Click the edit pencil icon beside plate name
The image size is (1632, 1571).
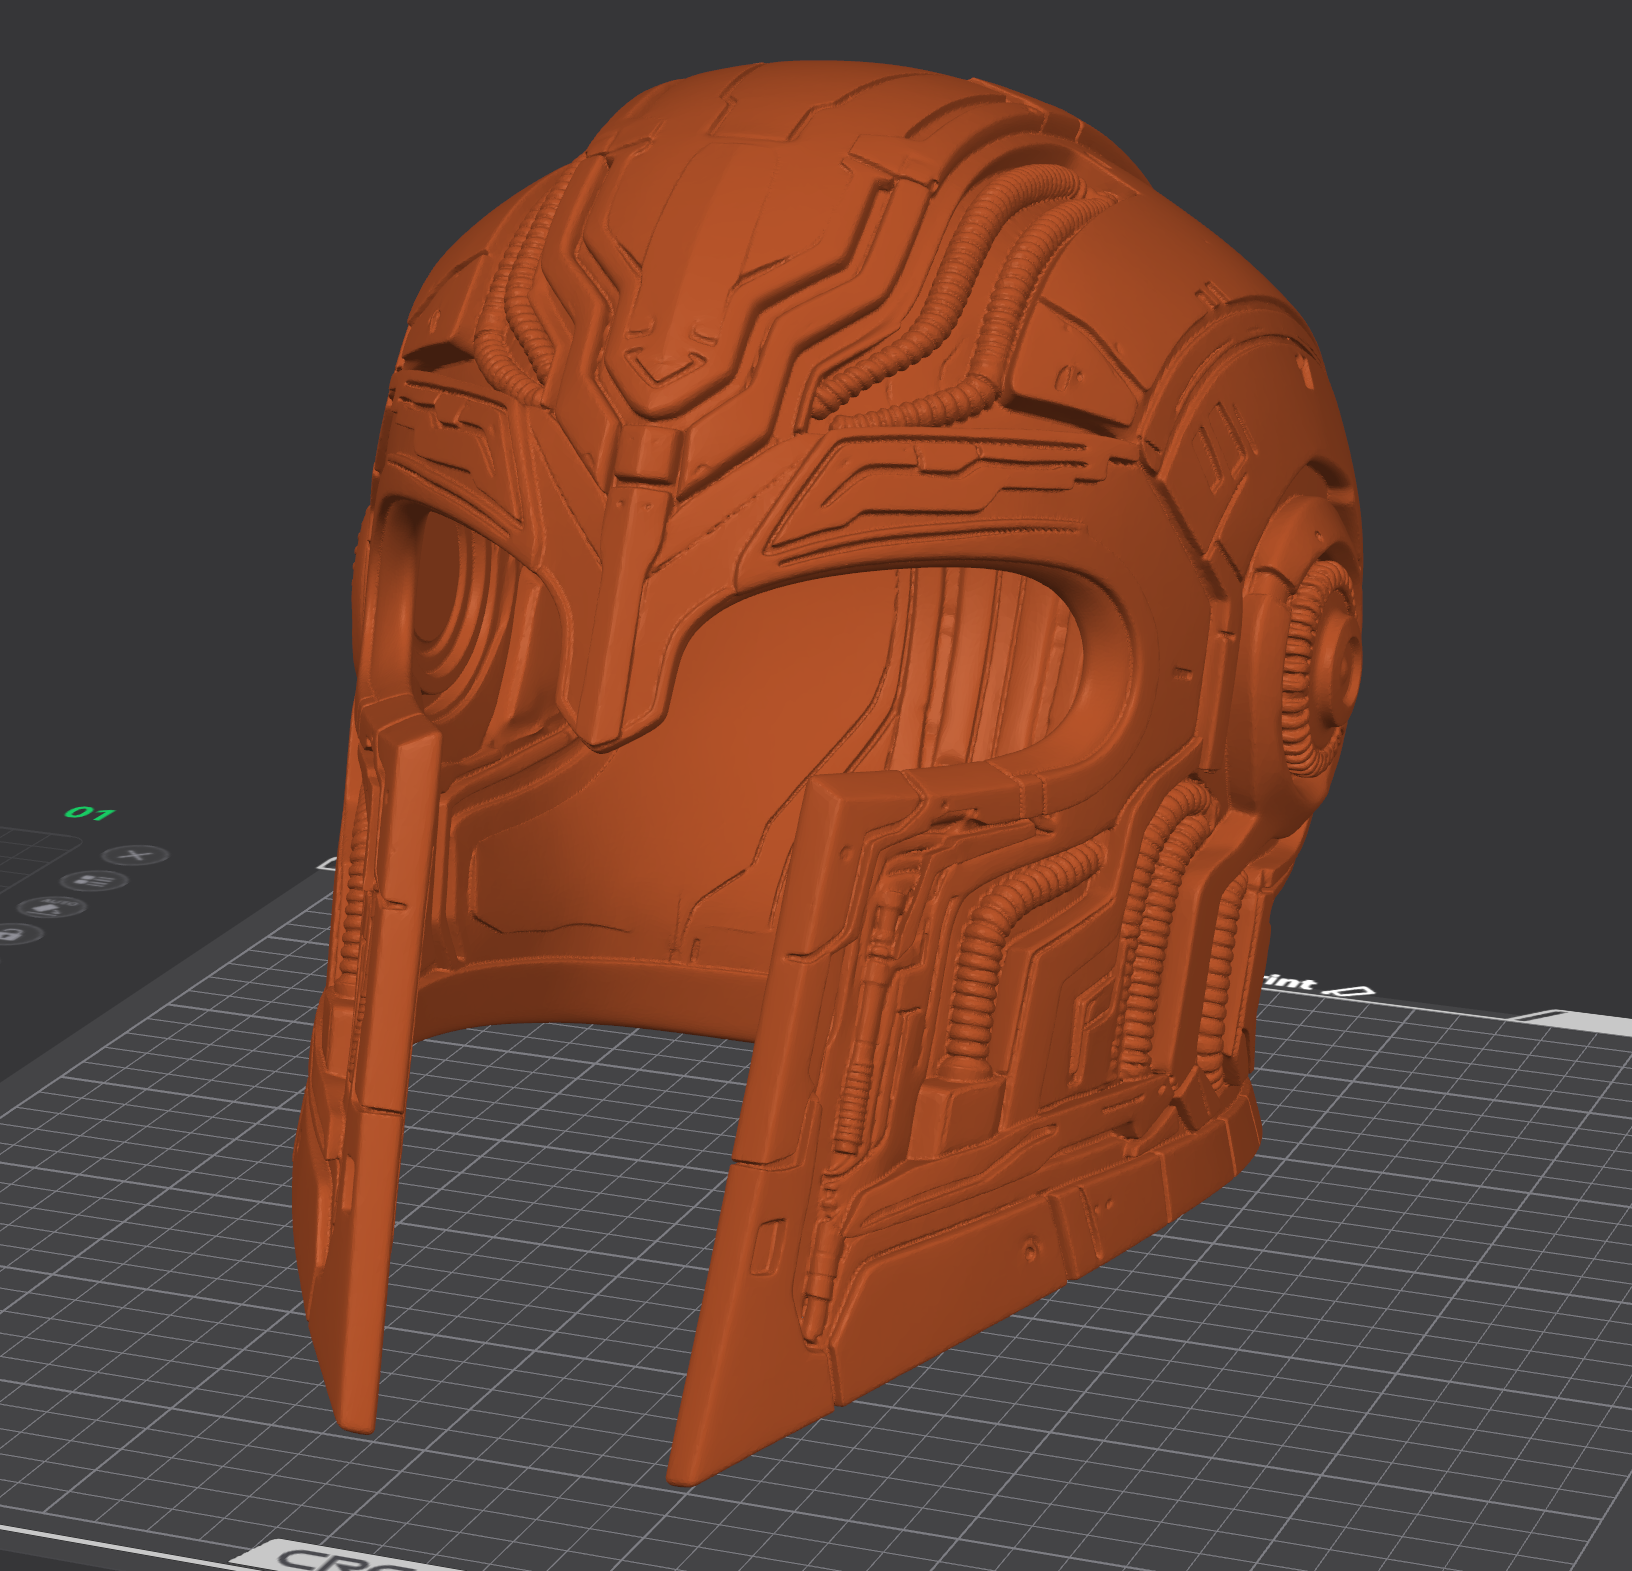(x=1350, y=991)
